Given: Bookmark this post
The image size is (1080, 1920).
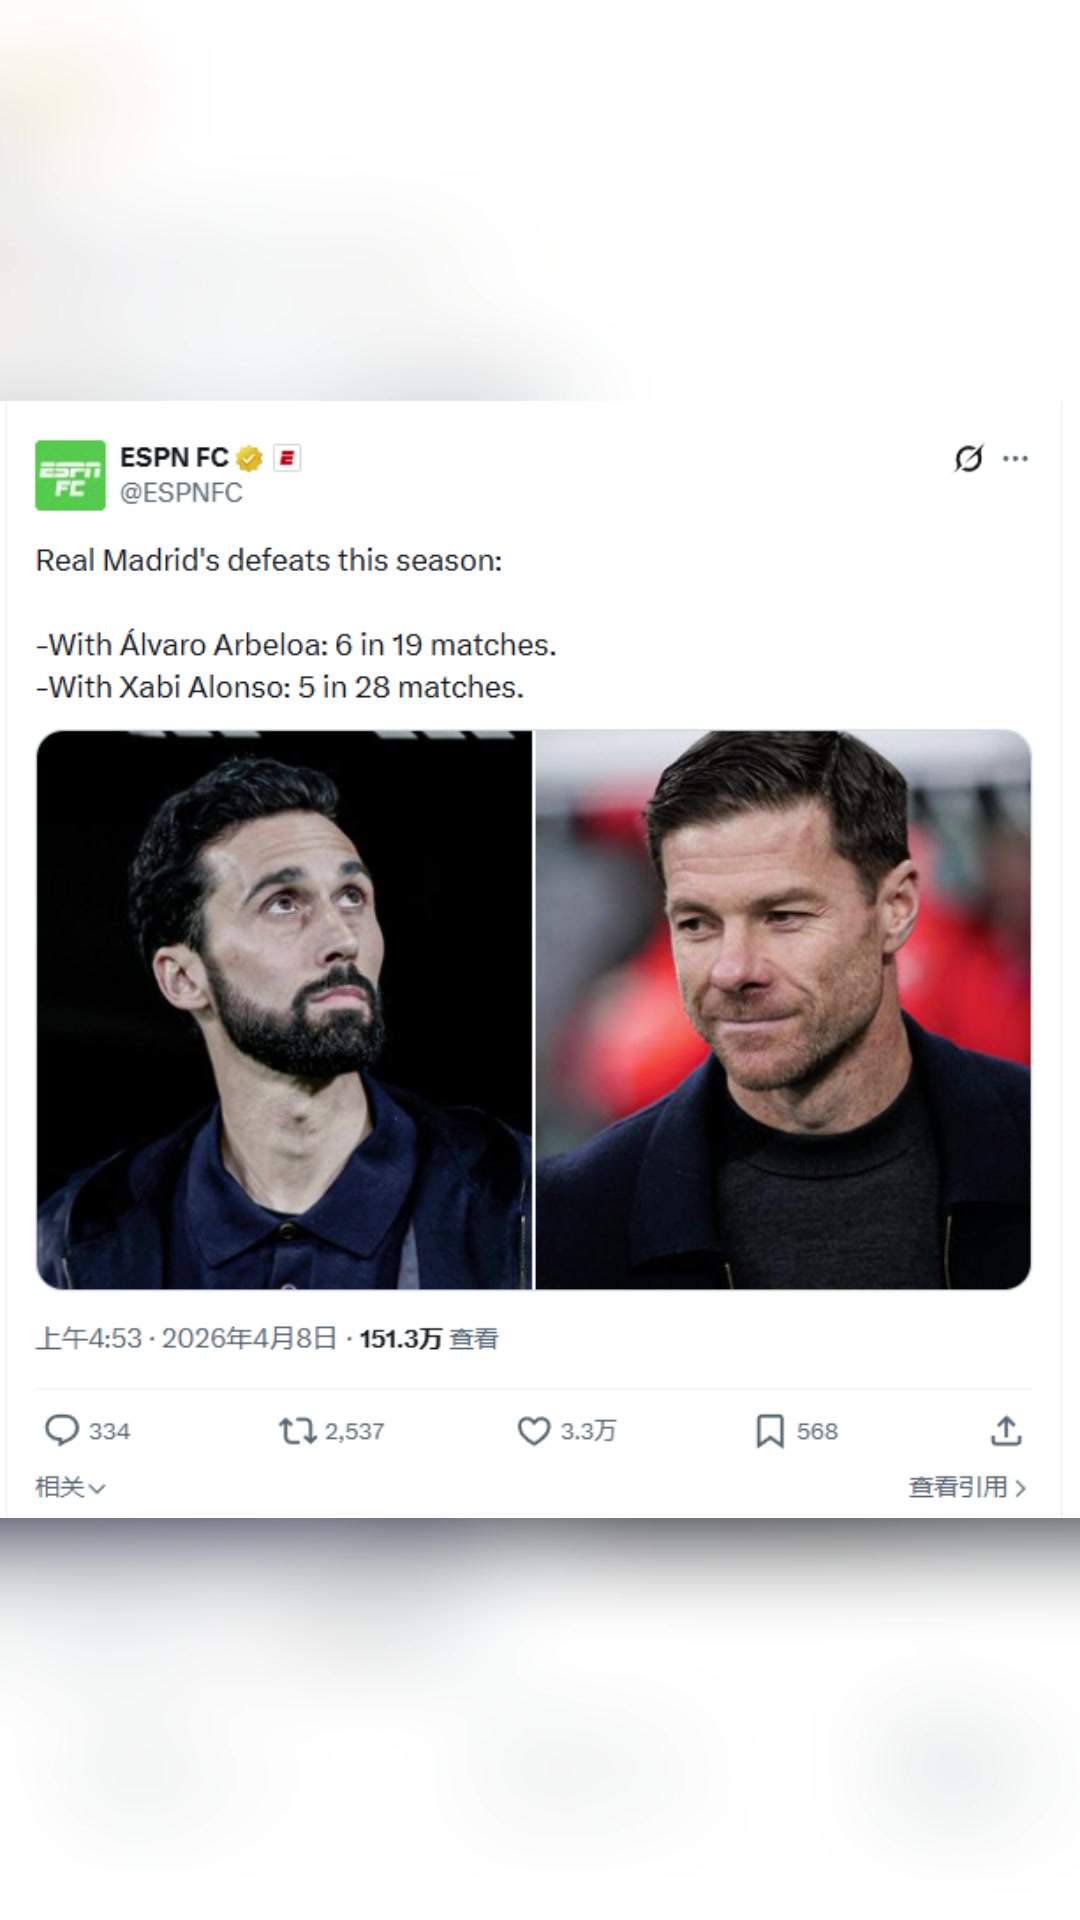Looking at the screenshot, I should (769, 1431).
